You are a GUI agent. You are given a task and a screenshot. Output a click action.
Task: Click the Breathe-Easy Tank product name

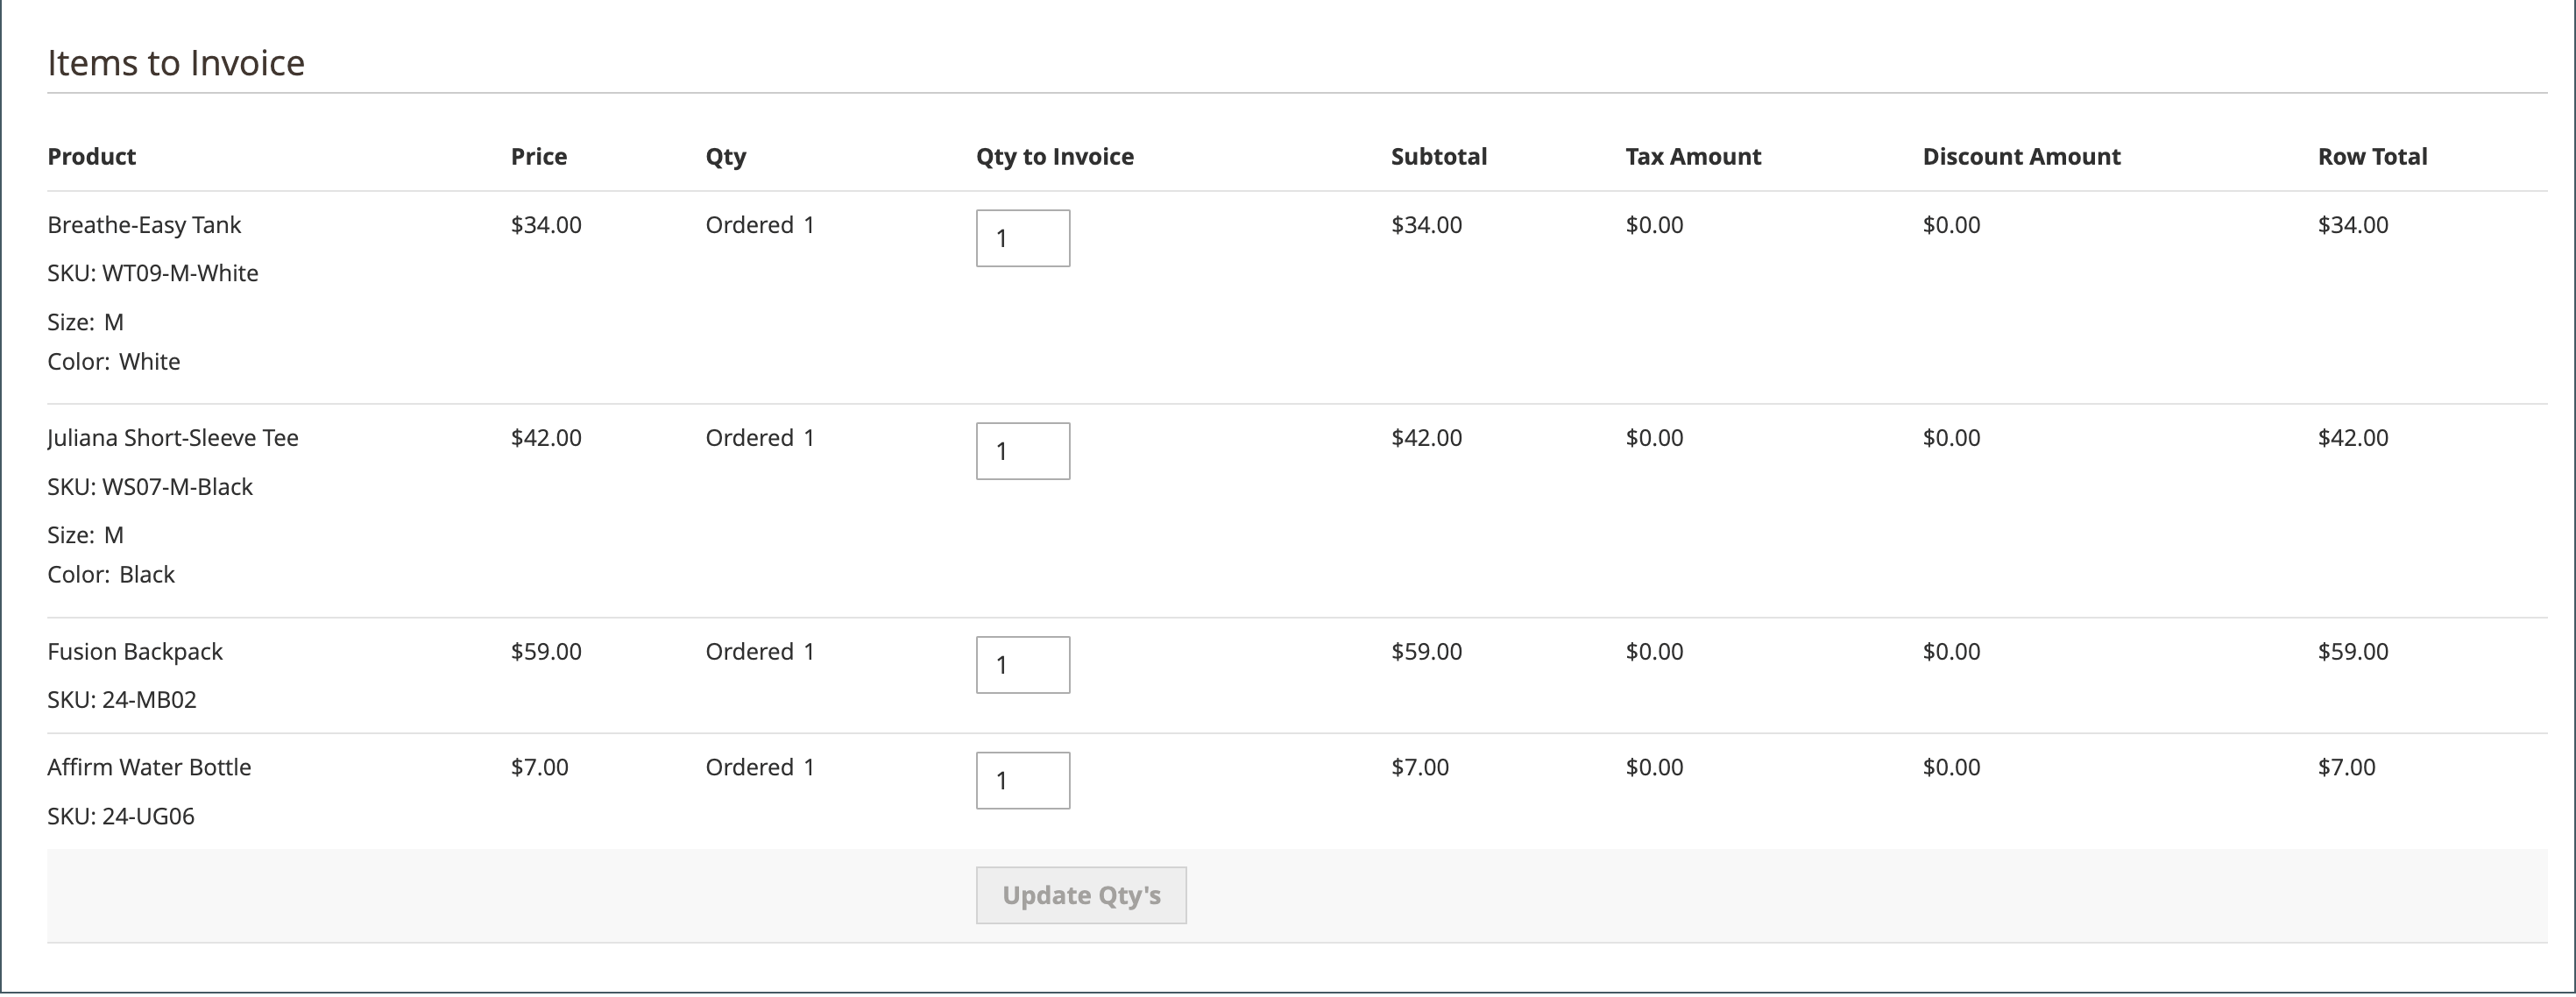click(x=144, y=225)
